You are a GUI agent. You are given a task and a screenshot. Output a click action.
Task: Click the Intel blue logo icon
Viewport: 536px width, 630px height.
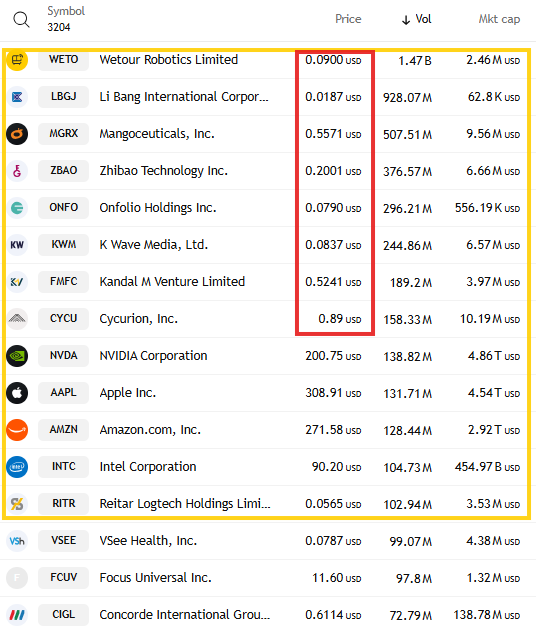[17, 466]
